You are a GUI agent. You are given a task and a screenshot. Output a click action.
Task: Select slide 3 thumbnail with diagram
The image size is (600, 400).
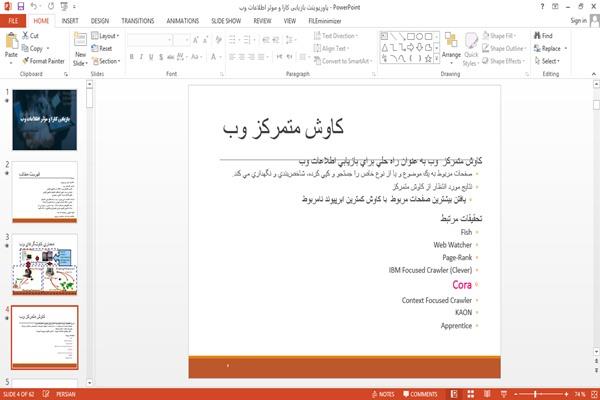click(x=44, y=264)
